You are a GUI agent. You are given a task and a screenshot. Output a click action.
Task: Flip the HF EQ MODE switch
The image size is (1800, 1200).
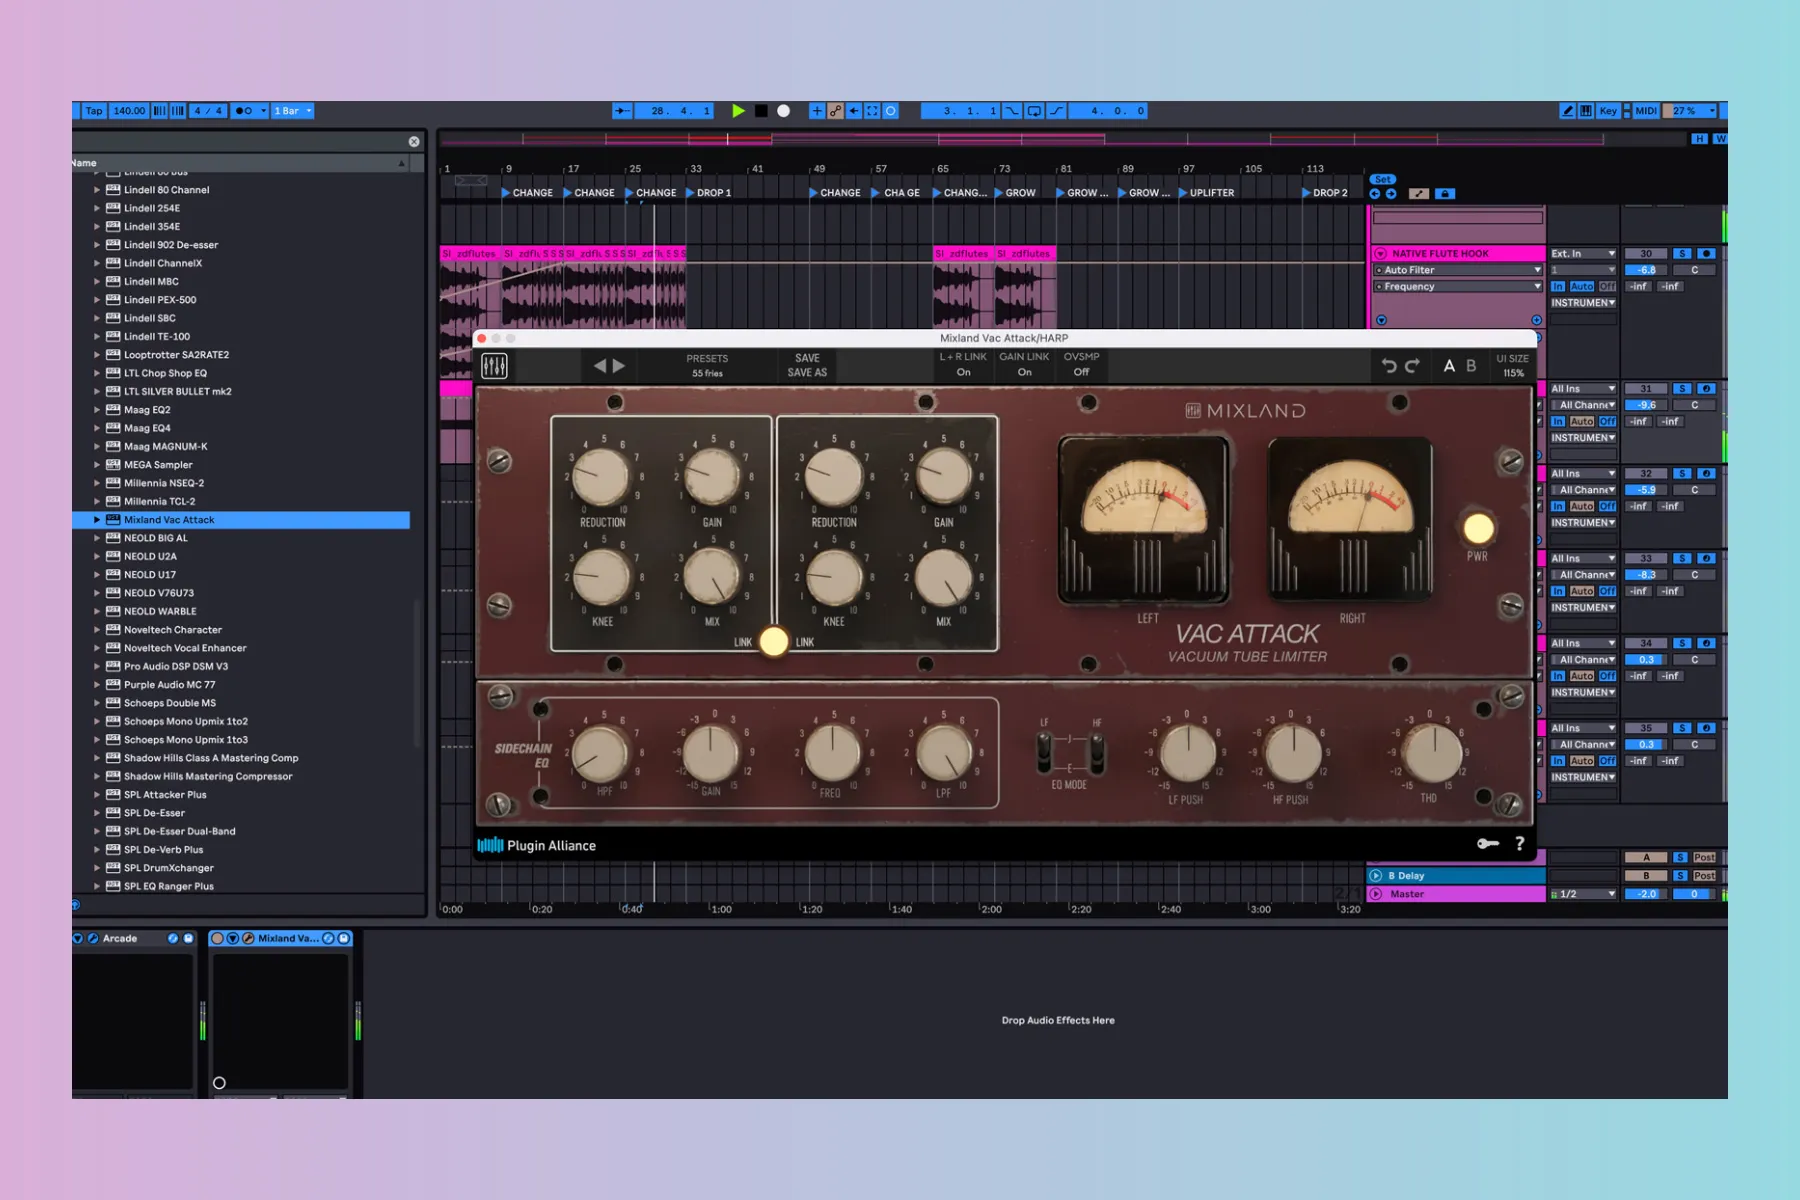(x=1097, y=751)
